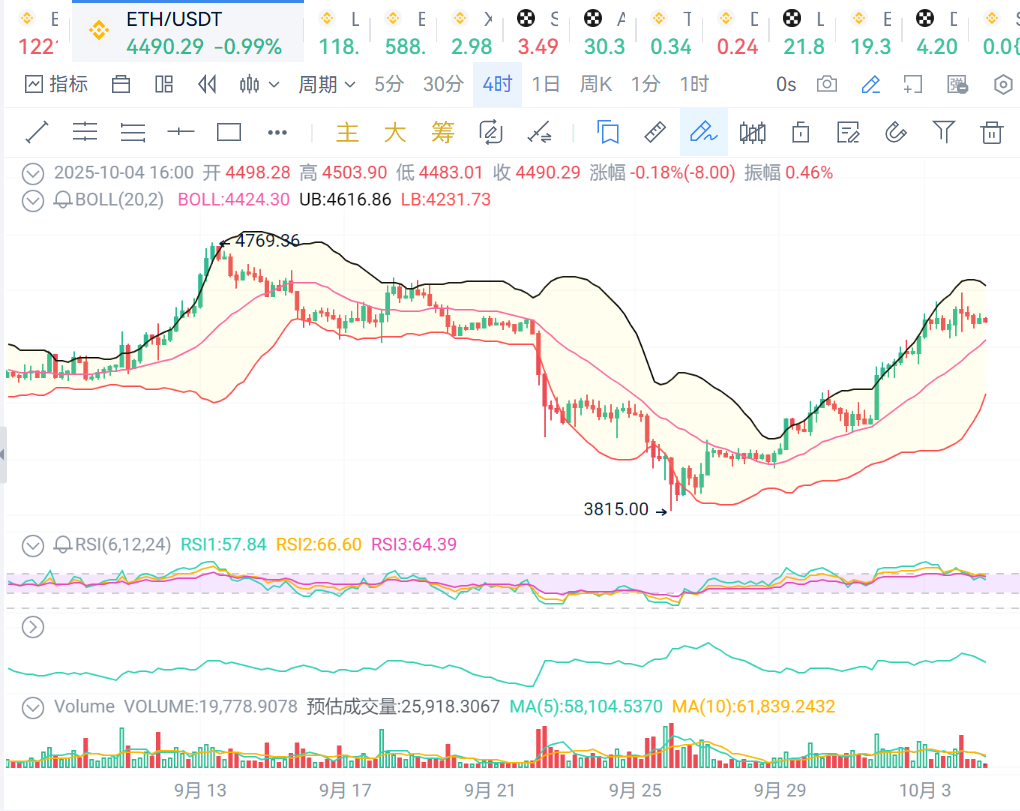Open the ticker showing 21.8
The image size is (1020, 811).
[803, 32]
